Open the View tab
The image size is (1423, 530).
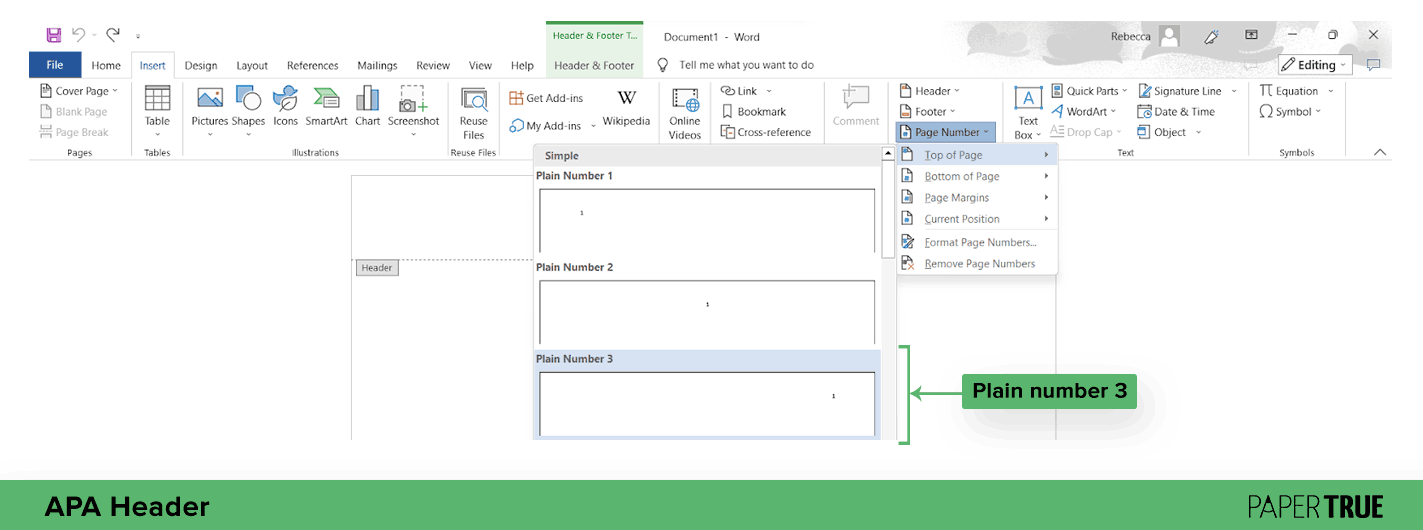(x=481, y=65)
